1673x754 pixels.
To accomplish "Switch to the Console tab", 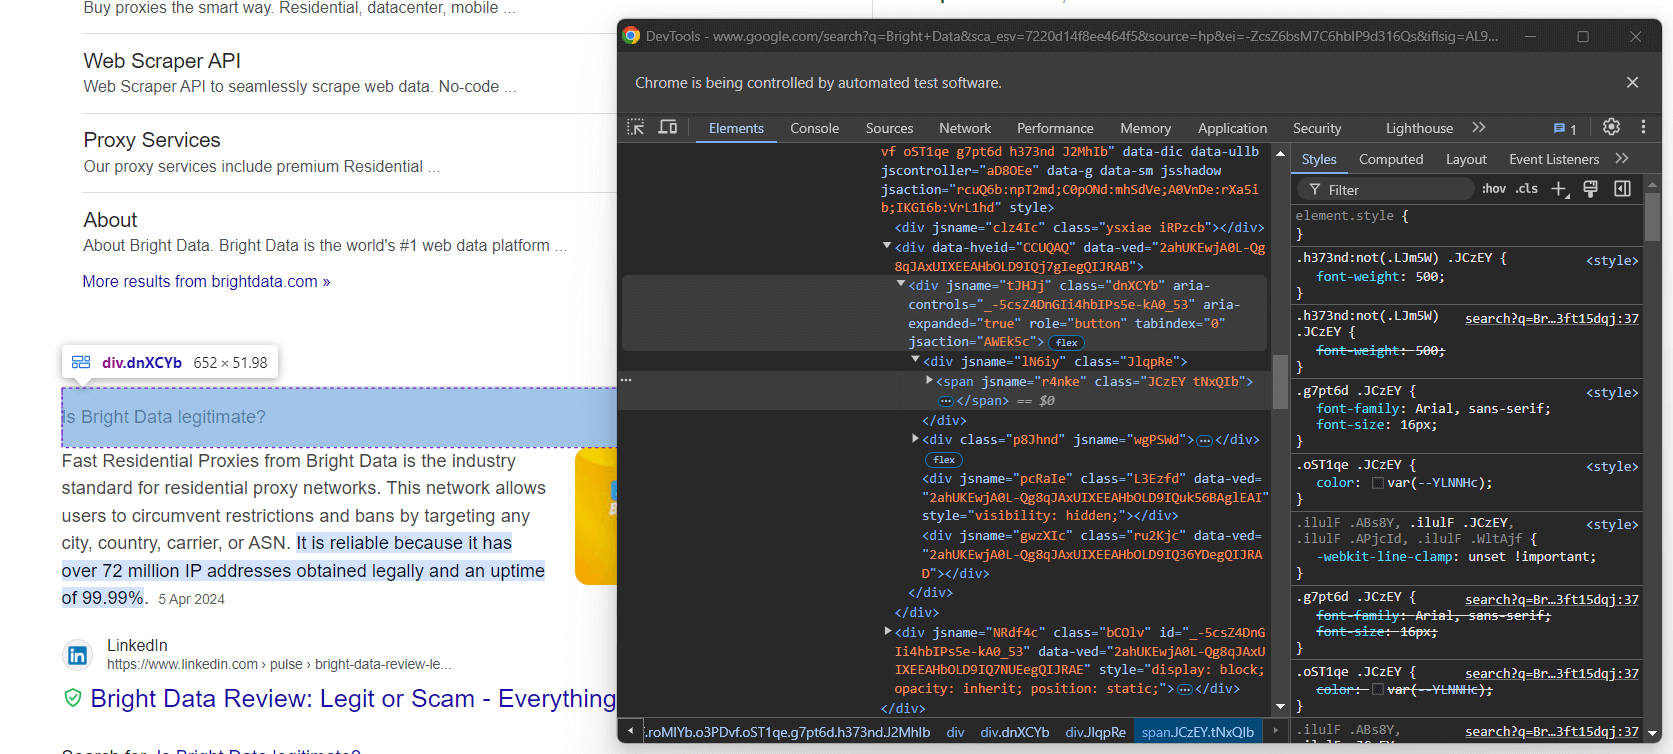I will 814,128.
